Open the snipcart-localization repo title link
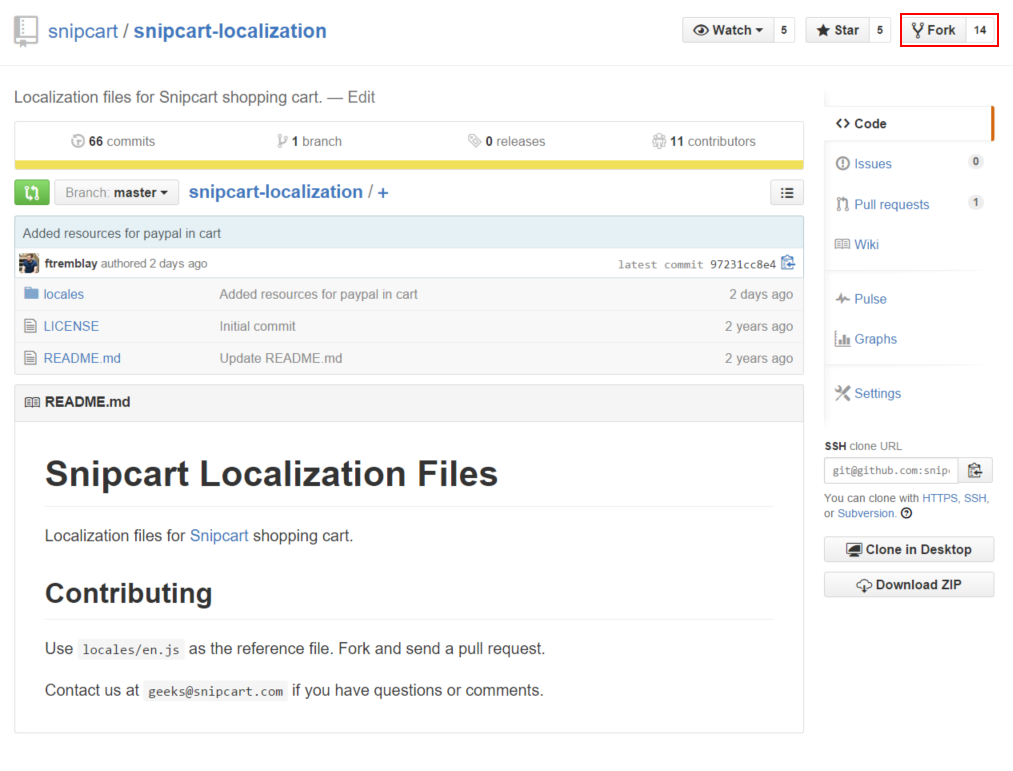 tap(230, 31)
